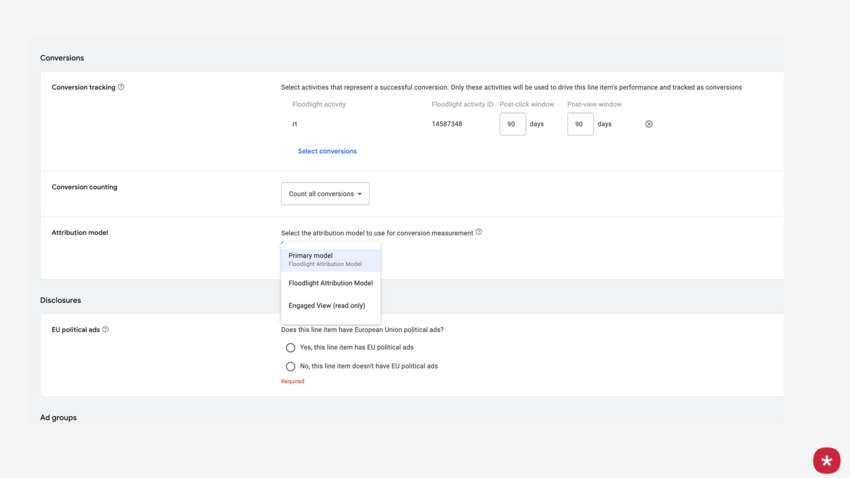This screenshot has width=850, height=478.
Task: Remove the rt Floodlight activity row
Action: [x=649, y=124]
